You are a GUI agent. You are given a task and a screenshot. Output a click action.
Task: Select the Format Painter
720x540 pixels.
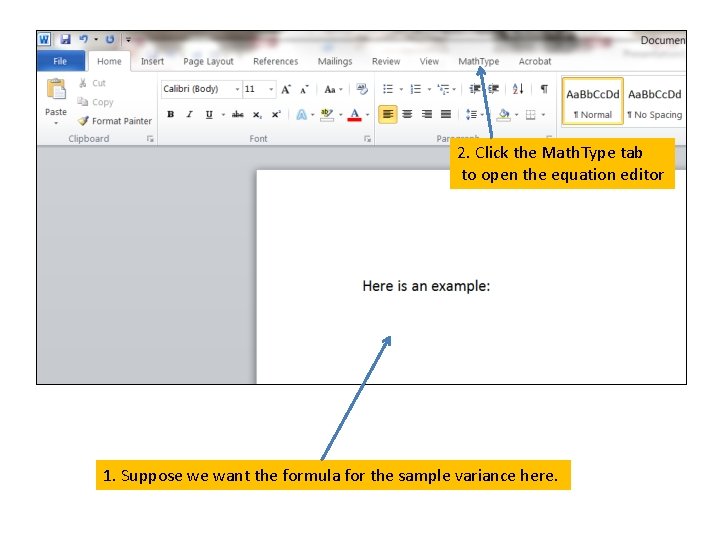point(115,121)
